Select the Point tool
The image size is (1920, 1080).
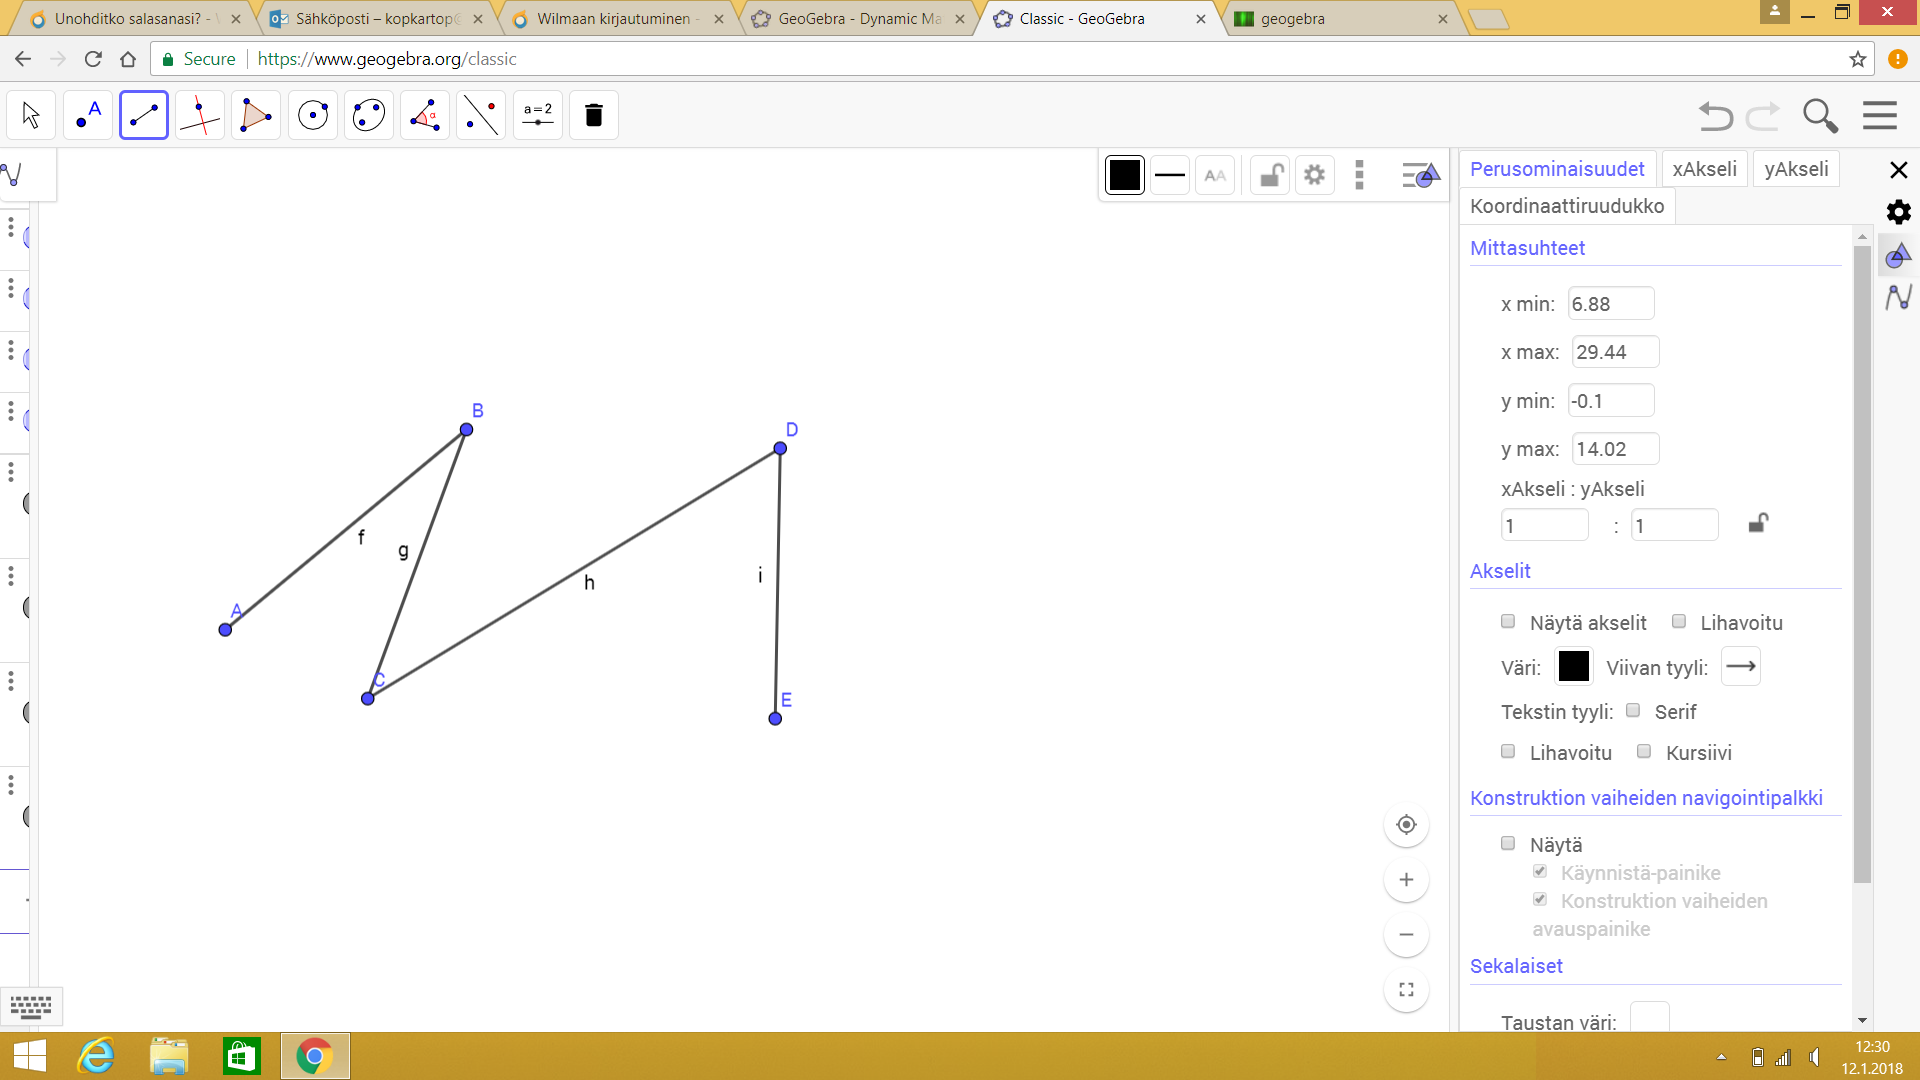[88, 115]
